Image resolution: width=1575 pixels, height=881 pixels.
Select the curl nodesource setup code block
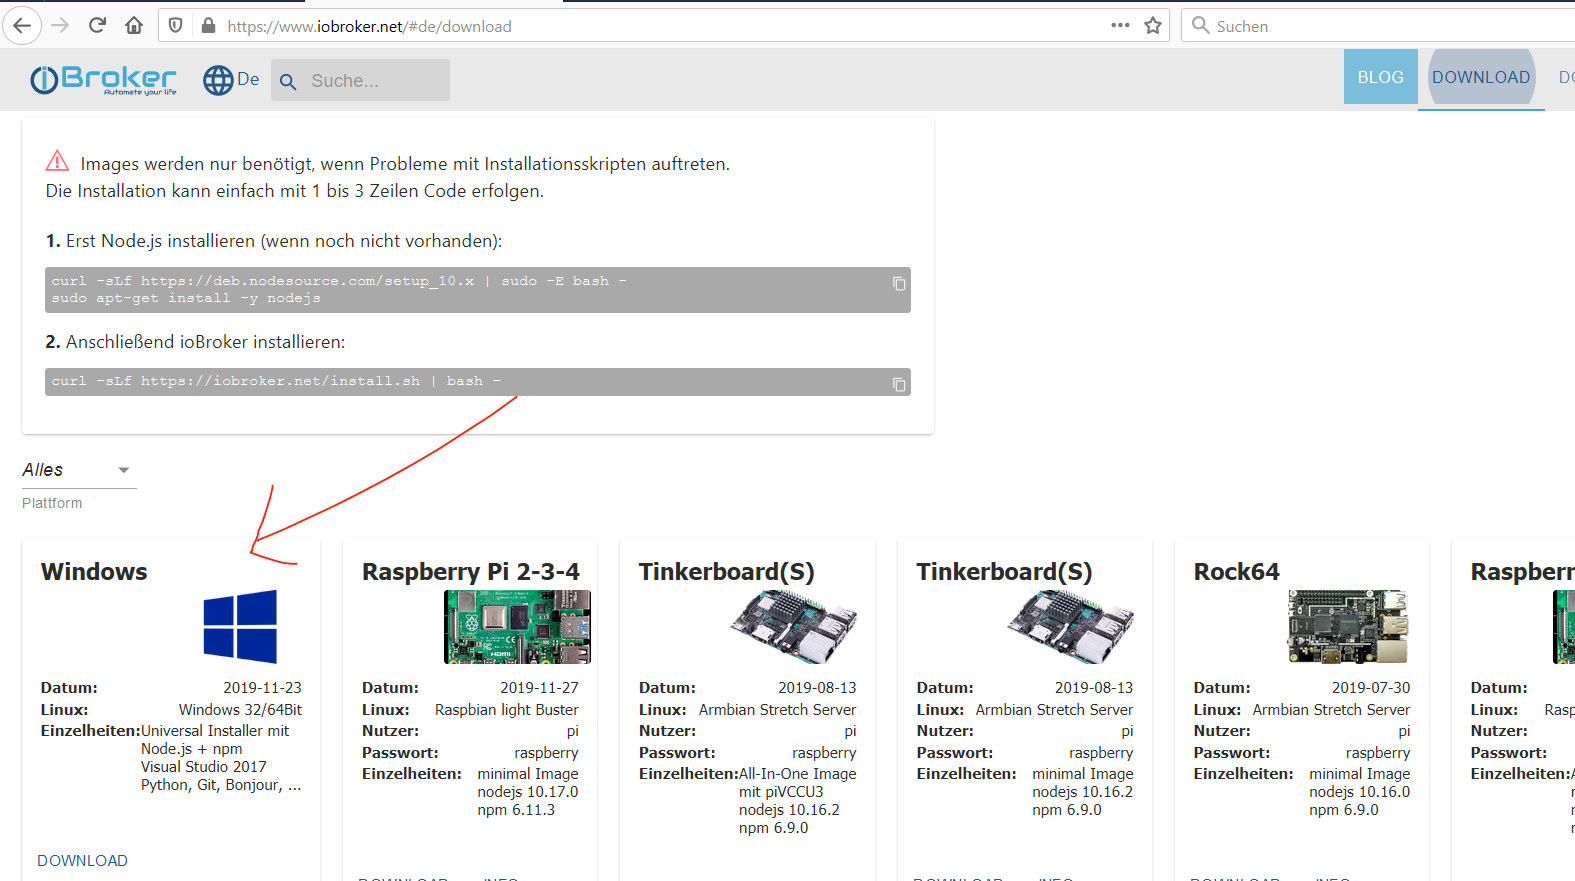(x=478, y=290)
